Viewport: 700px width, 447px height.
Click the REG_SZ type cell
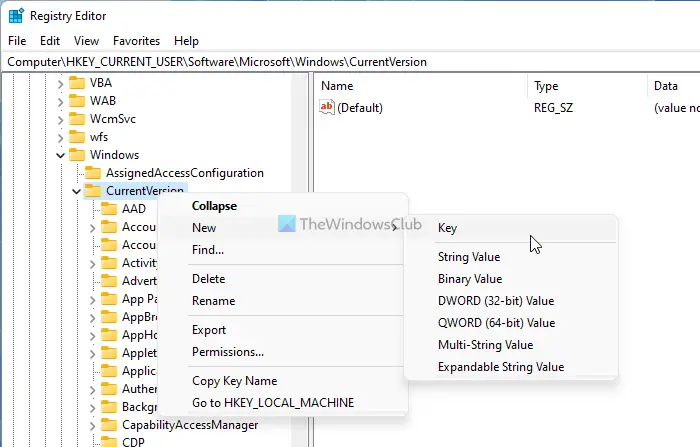(553, 108)
